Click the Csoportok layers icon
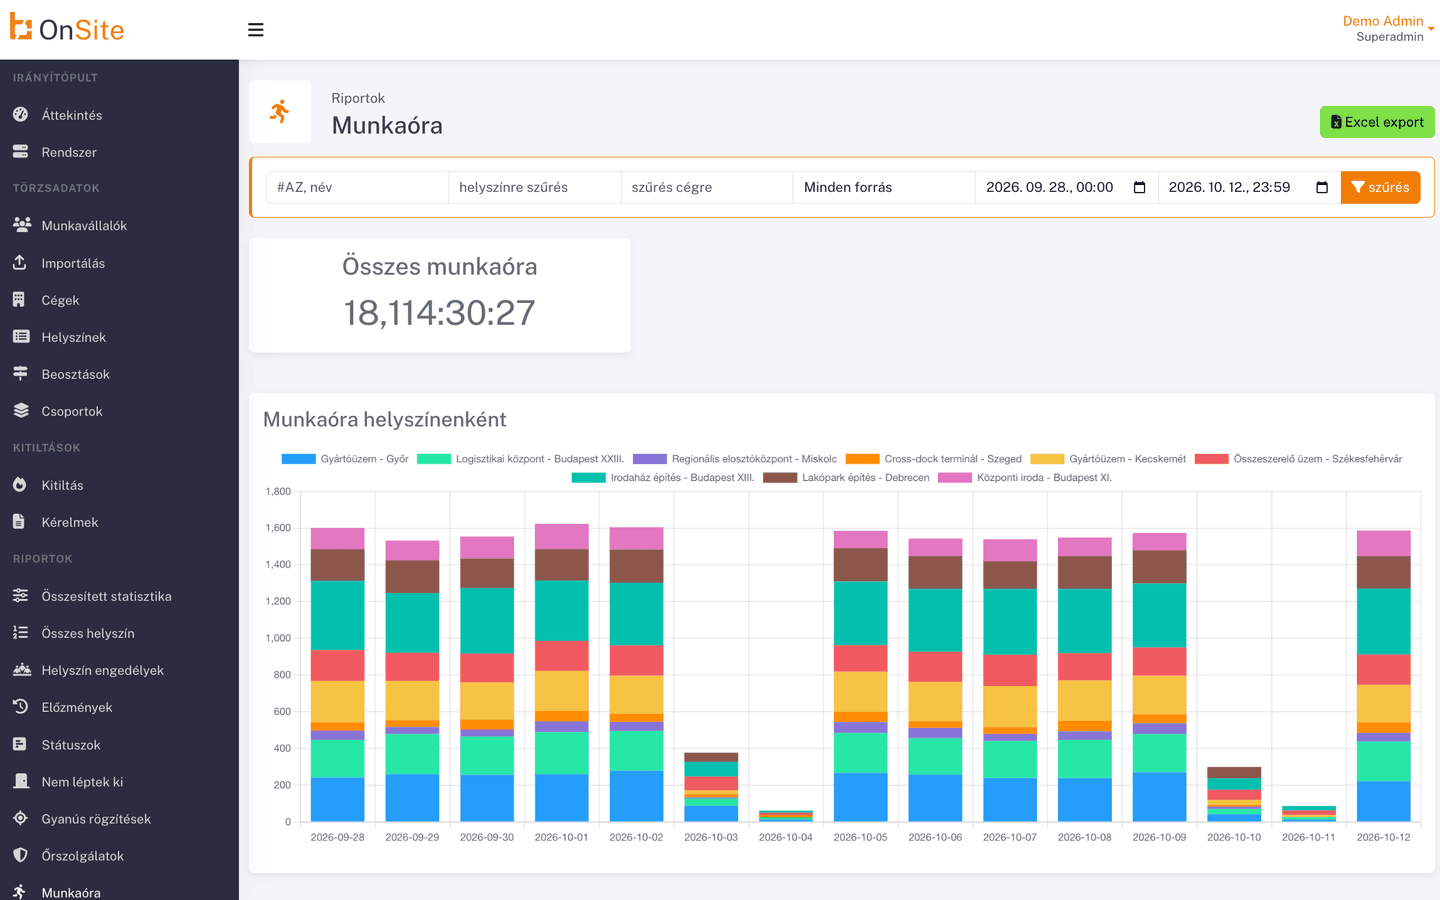Viewport: 1440px width, 900px height. 20,410
